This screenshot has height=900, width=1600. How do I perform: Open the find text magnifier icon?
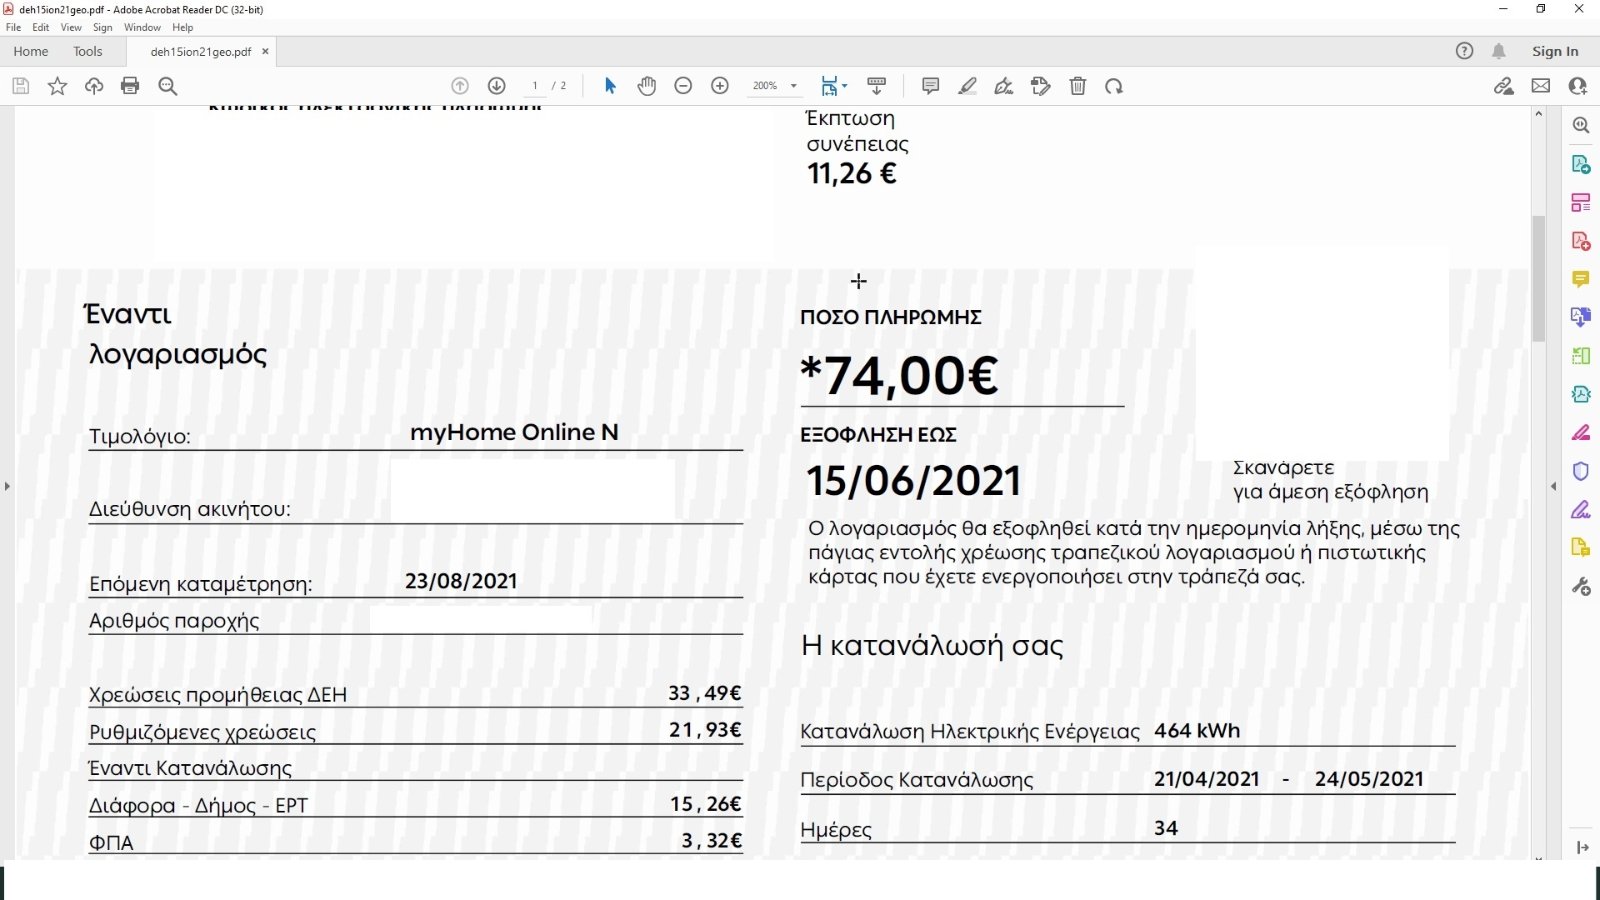168,86
